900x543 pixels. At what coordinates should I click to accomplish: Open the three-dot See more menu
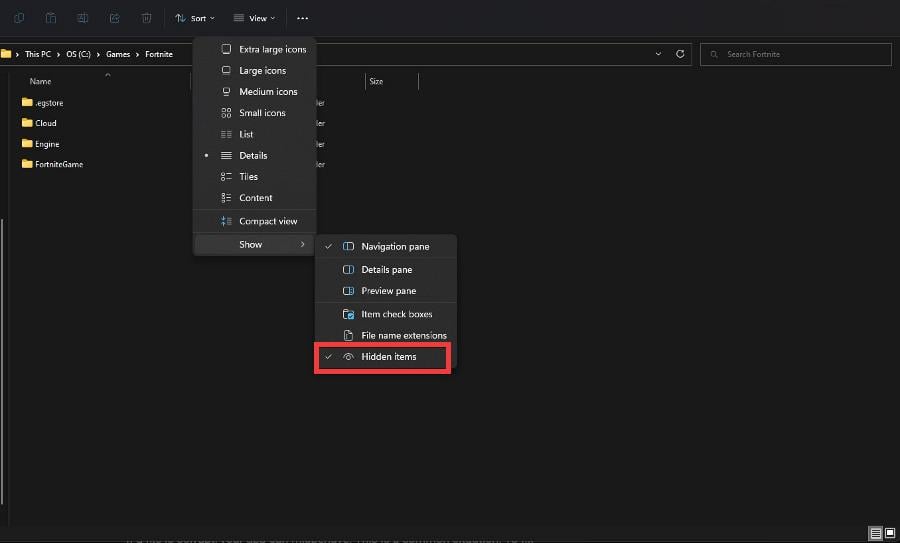click(x=303, y=18)
